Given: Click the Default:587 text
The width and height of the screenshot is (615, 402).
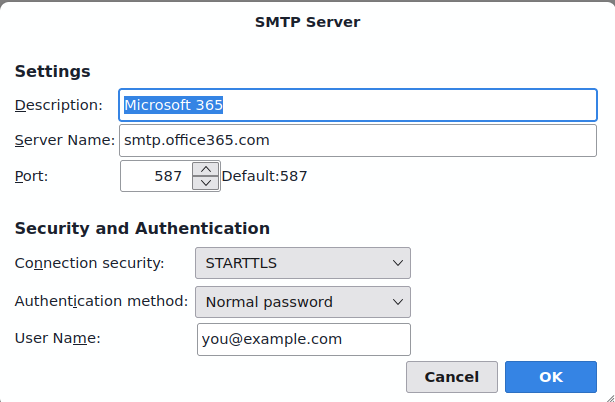Looking at the screenshot, I should 264,176.
